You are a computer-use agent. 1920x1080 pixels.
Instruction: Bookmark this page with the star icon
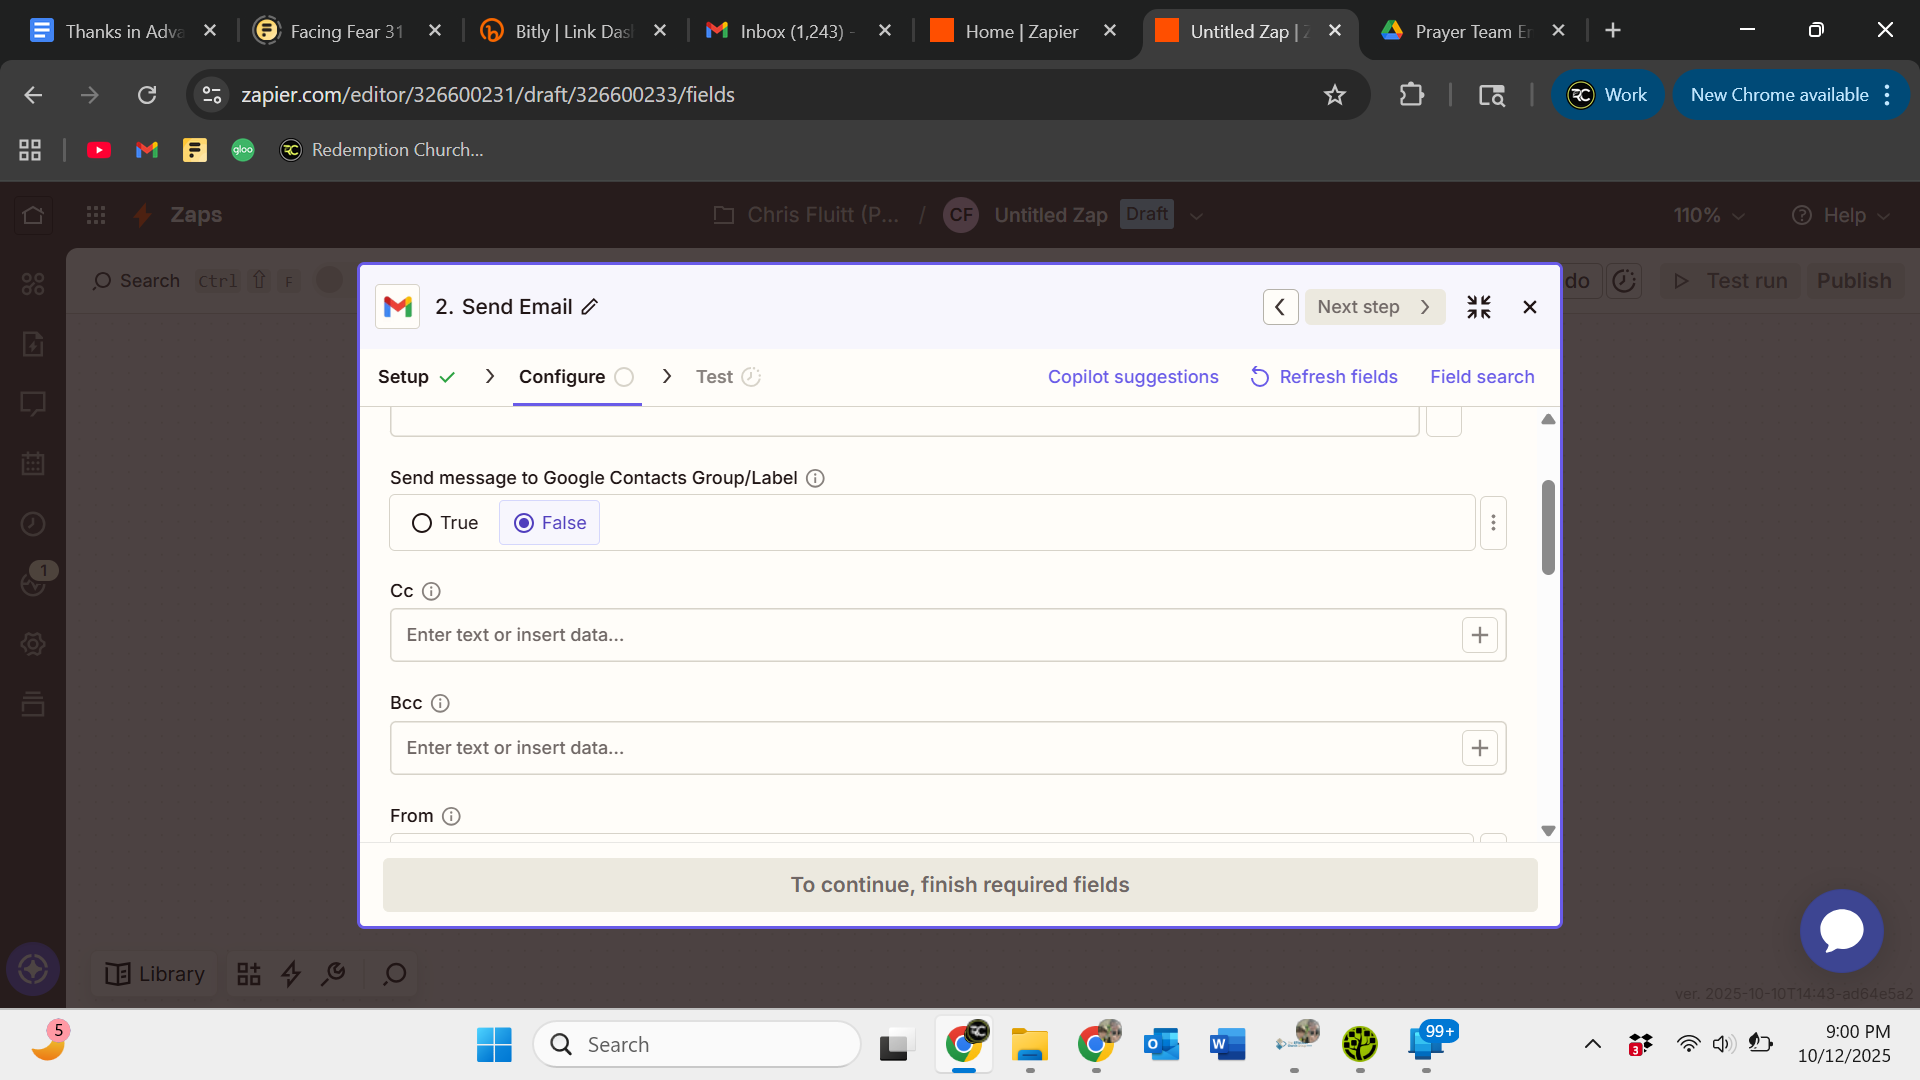click(1334, 95)
